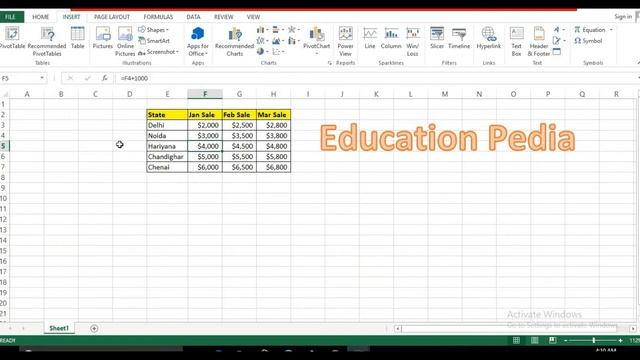Insert Column sparkline

coord(391,38)
